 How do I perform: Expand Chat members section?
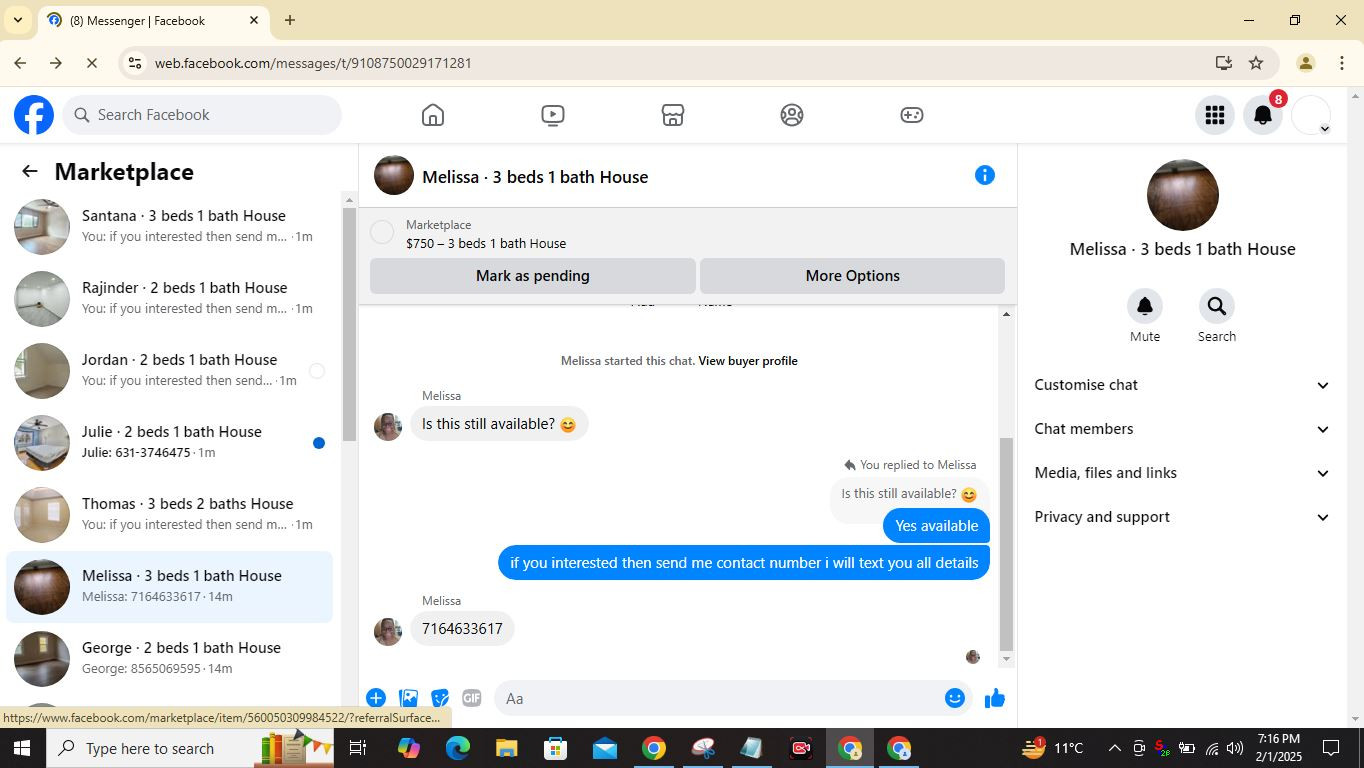[1182, 429]
